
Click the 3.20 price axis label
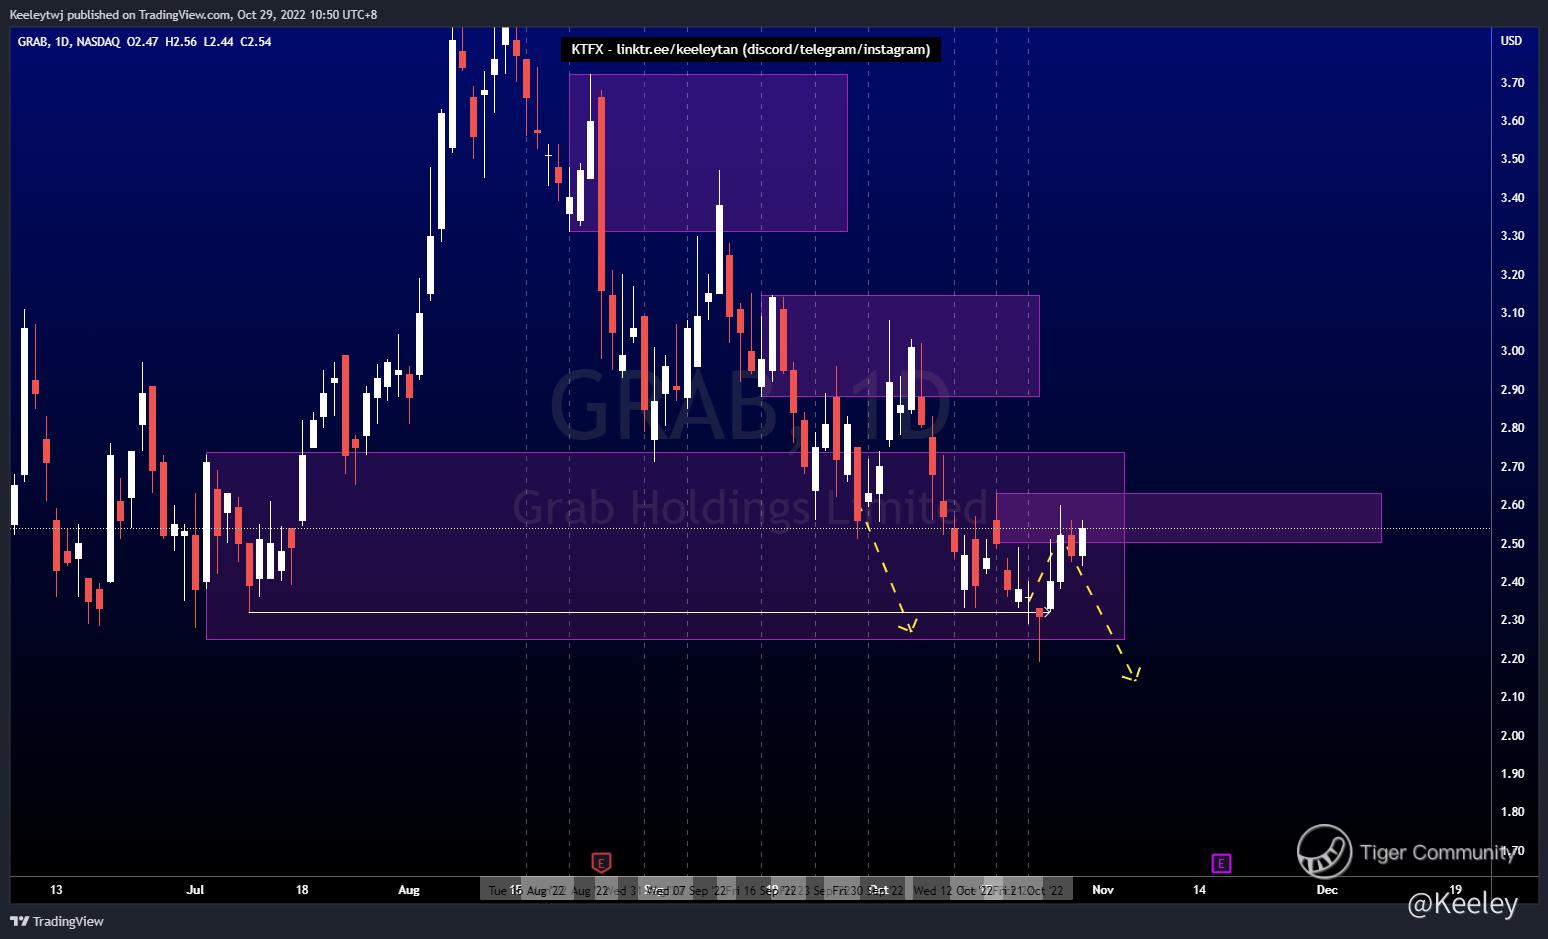(x=1512, y=275)
